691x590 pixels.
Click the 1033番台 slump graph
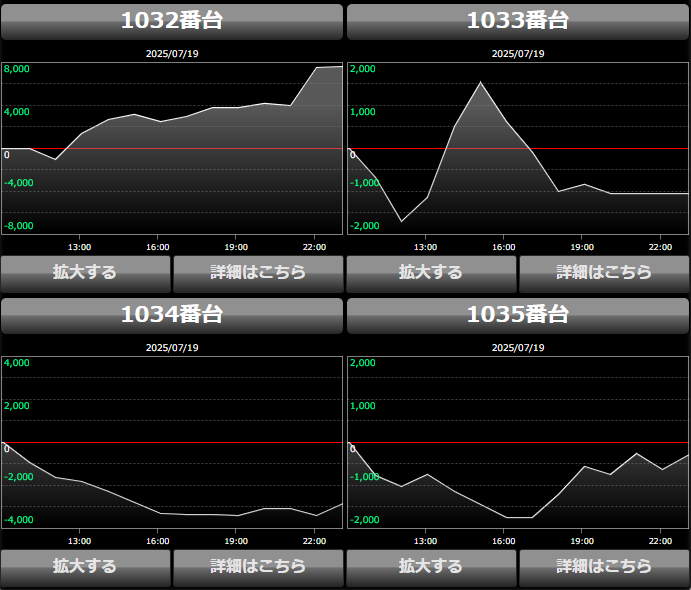point(518,148)
